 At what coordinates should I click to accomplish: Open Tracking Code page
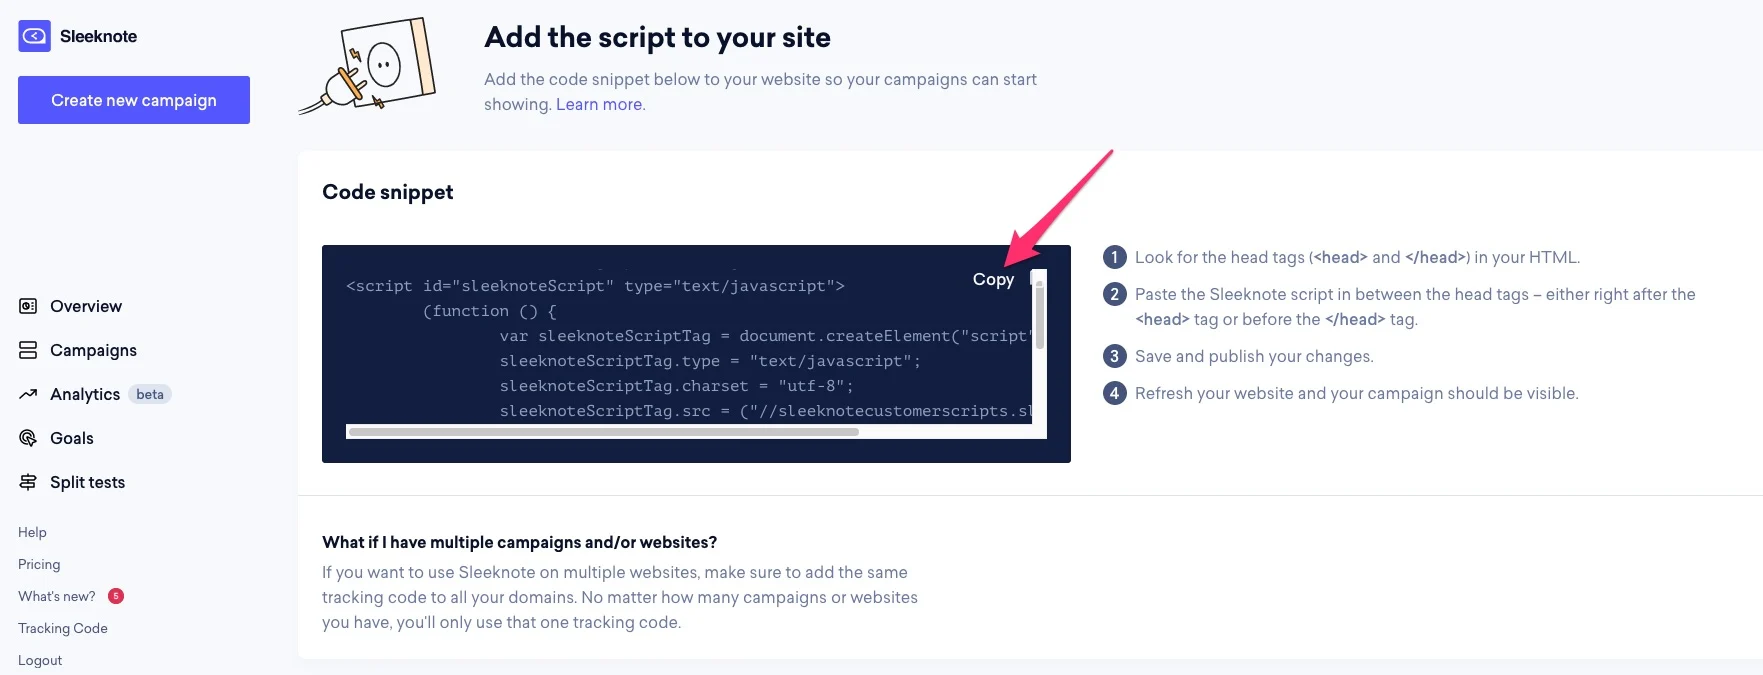point(63,628)
